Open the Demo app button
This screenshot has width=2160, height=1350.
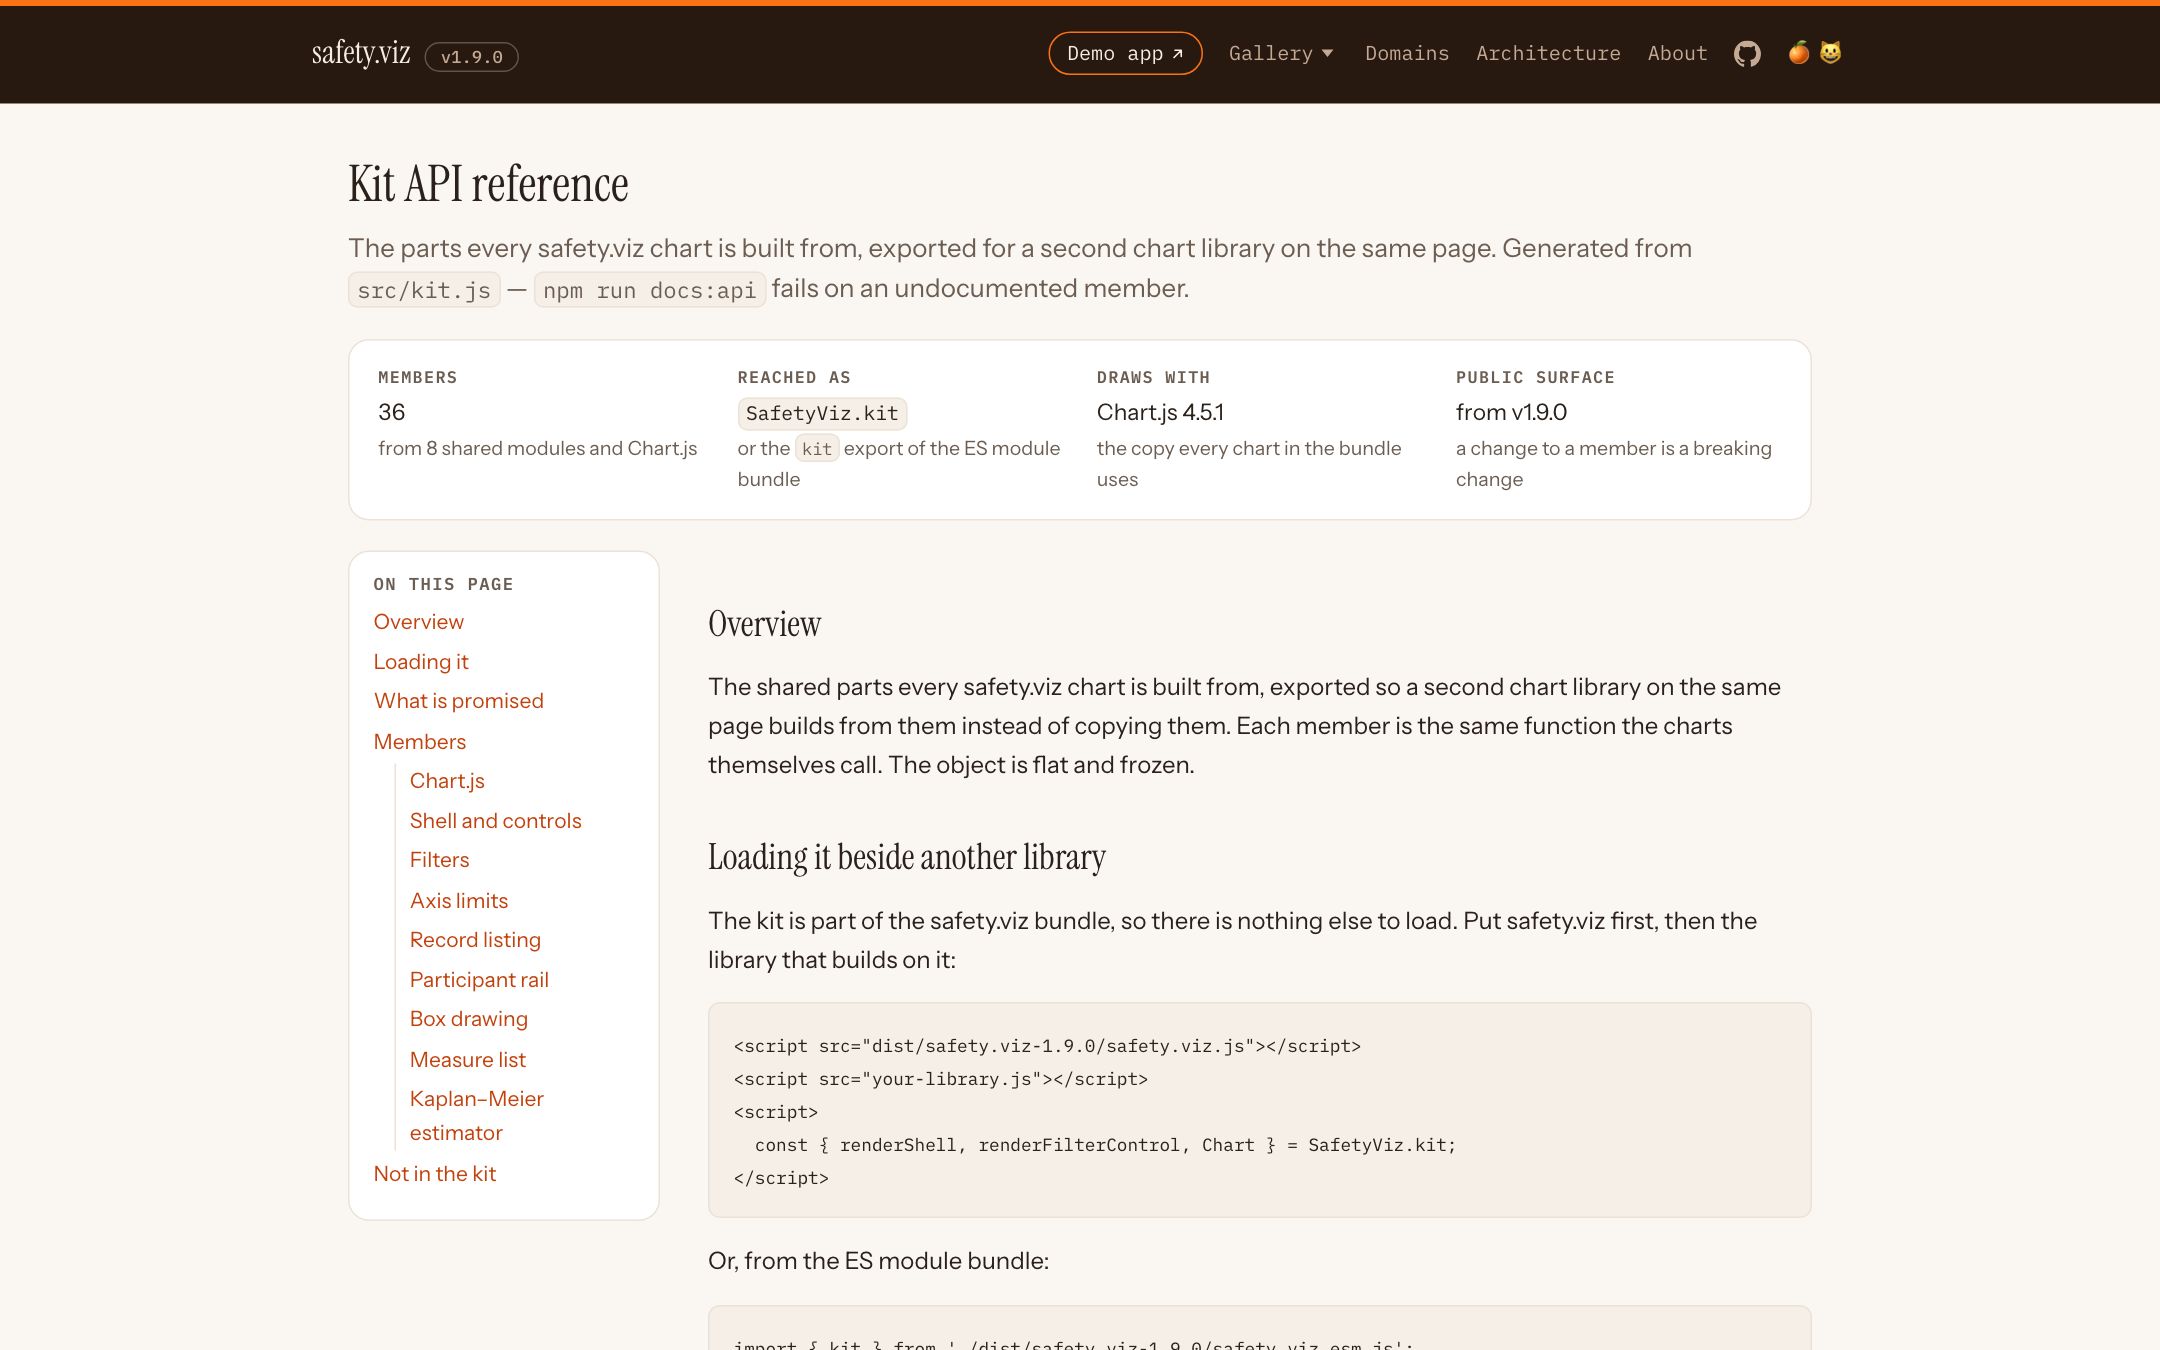click(1125, 54)
